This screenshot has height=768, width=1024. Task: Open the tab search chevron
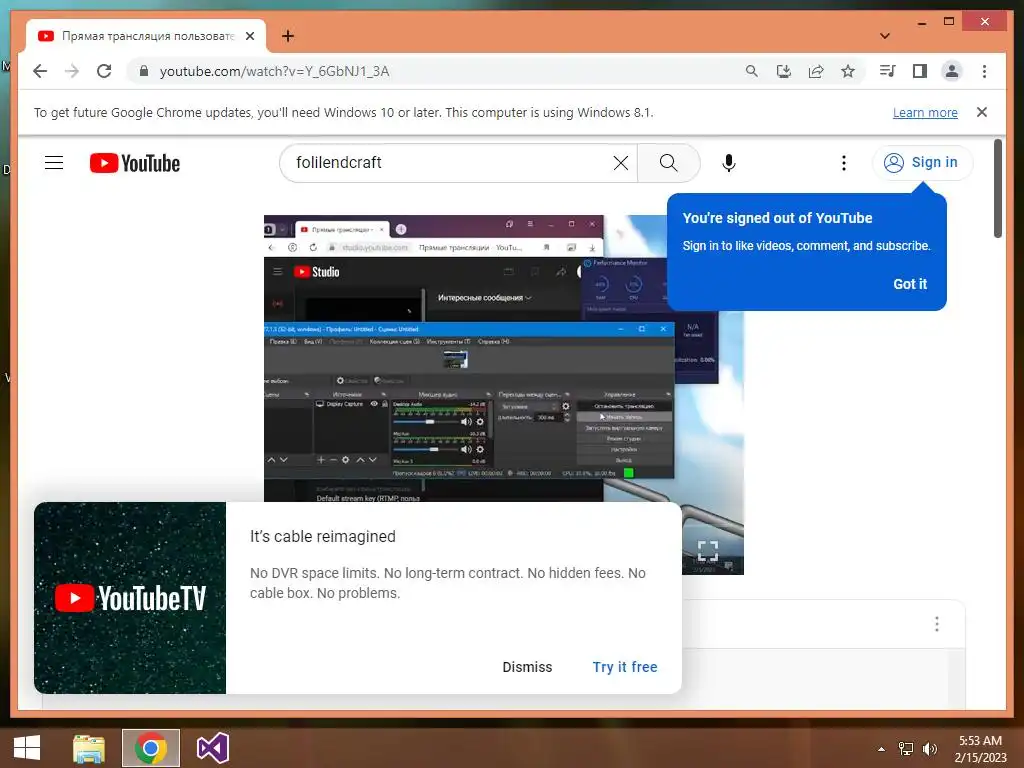pyautogui.click(x=885, y=36)
